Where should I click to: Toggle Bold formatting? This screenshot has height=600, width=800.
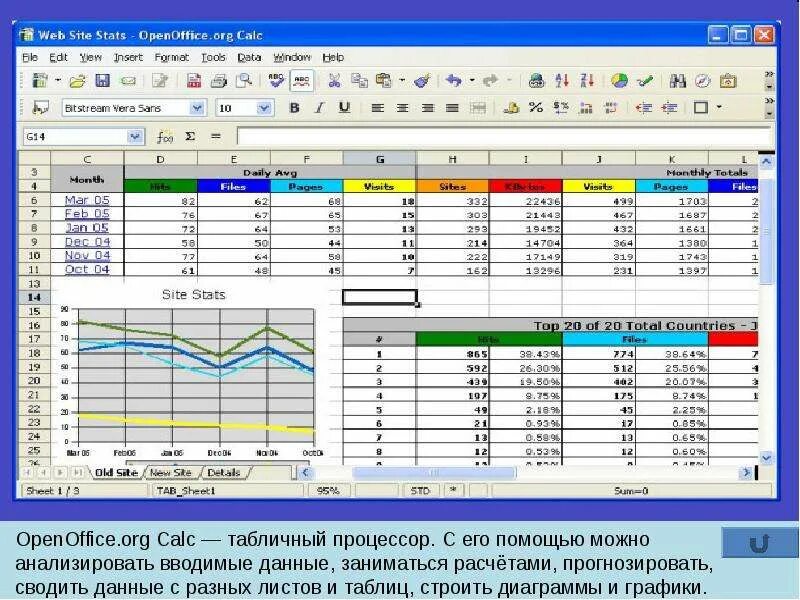tap(294, 108)
